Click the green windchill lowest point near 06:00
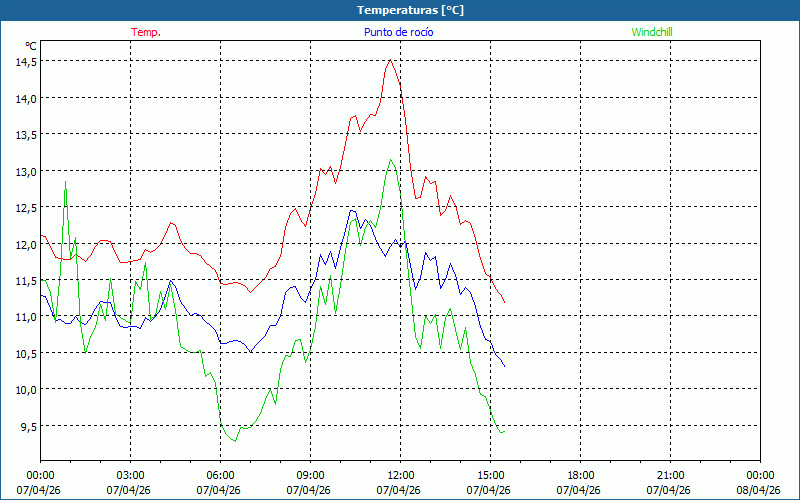The width and height of the screenshot is (800, 500). (234, 441)
